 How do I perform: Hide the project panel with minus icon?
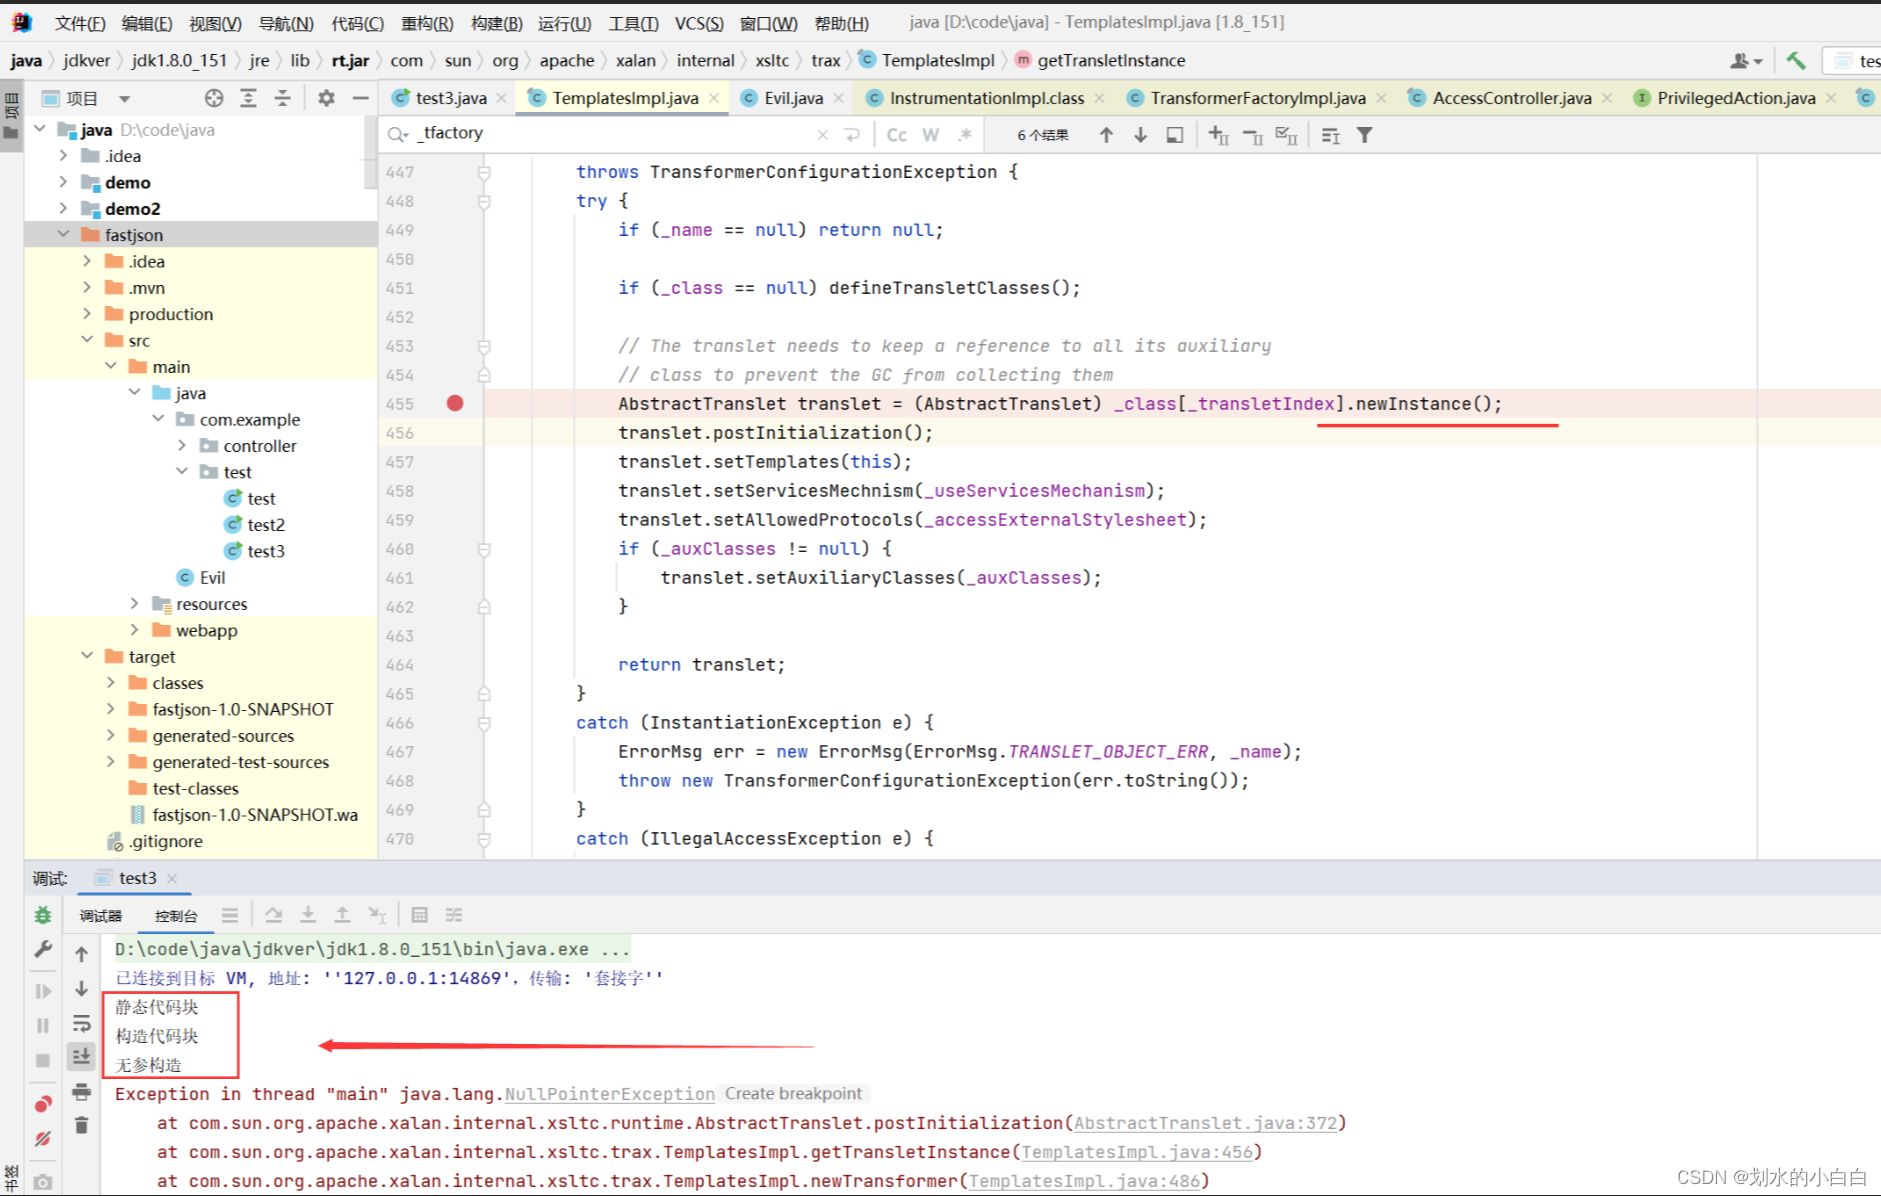point(360,98)
